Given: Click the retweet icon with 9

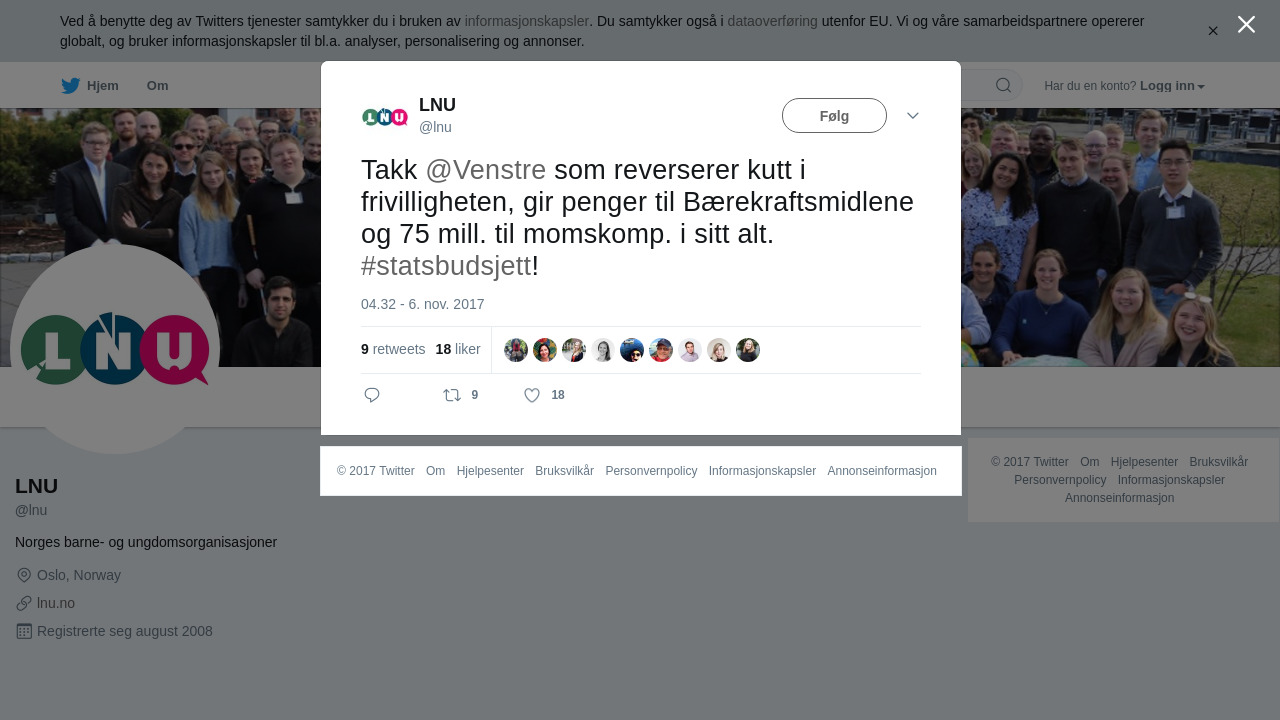Looking at the screenshot, I should tap(452, 395).
